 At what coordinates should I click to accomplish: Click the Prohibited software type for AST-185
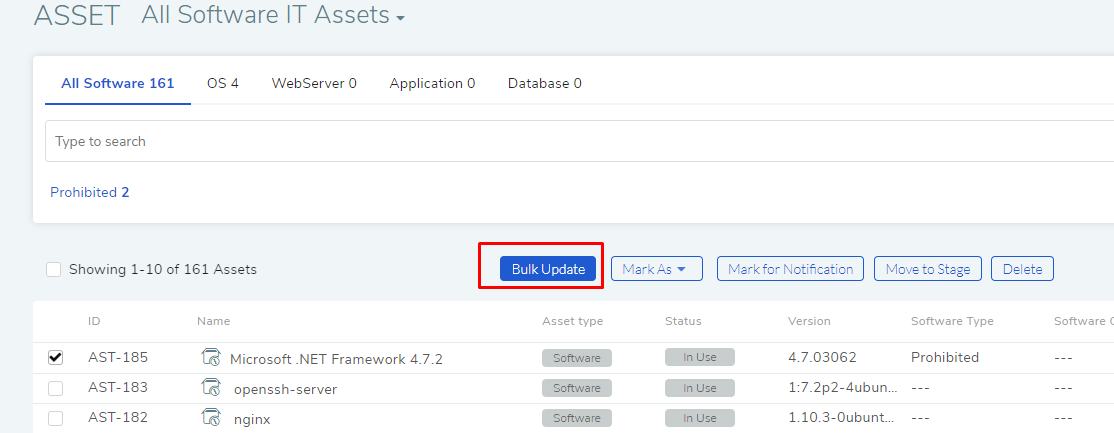point(945,357)
